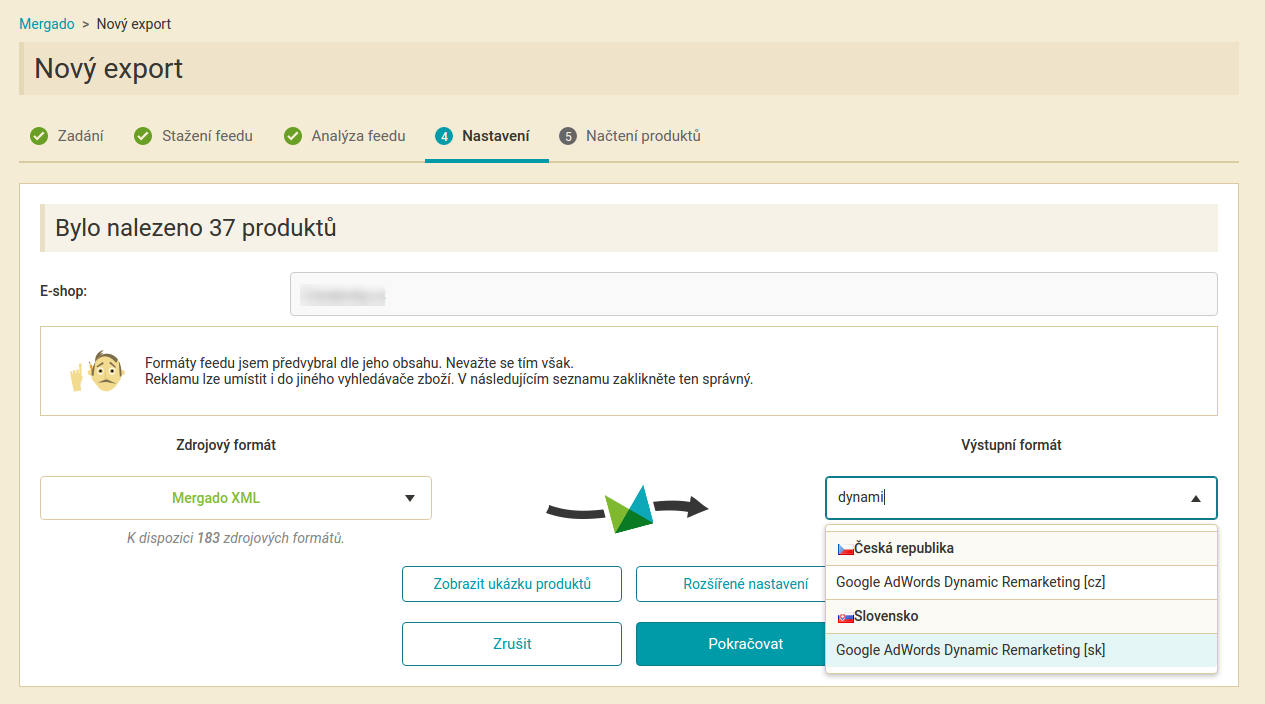Open the Zadání step tab
The height and width of the screenshot is (704, 1265).
(67, 136)
